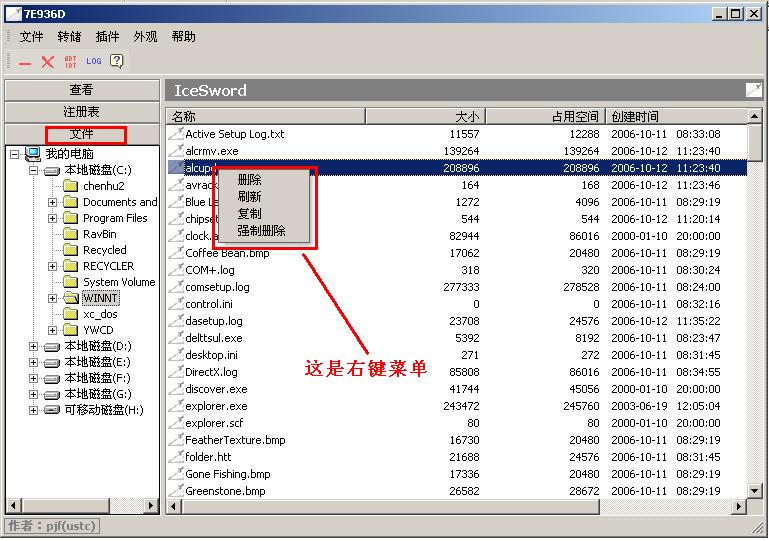Expand the Program Files folder
This screenshot has width=769, height=541.
tap(52, 218)
